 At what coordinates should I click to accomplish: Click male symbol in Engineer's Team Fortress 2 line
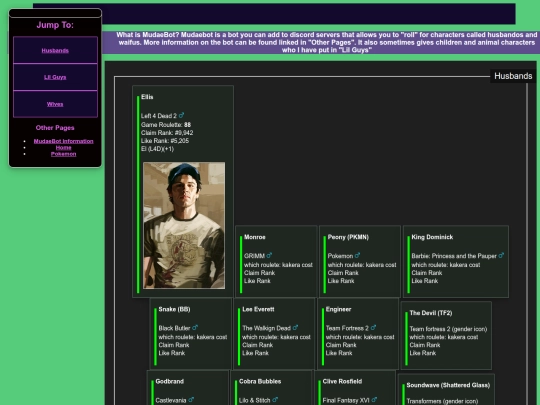[373, 327]
